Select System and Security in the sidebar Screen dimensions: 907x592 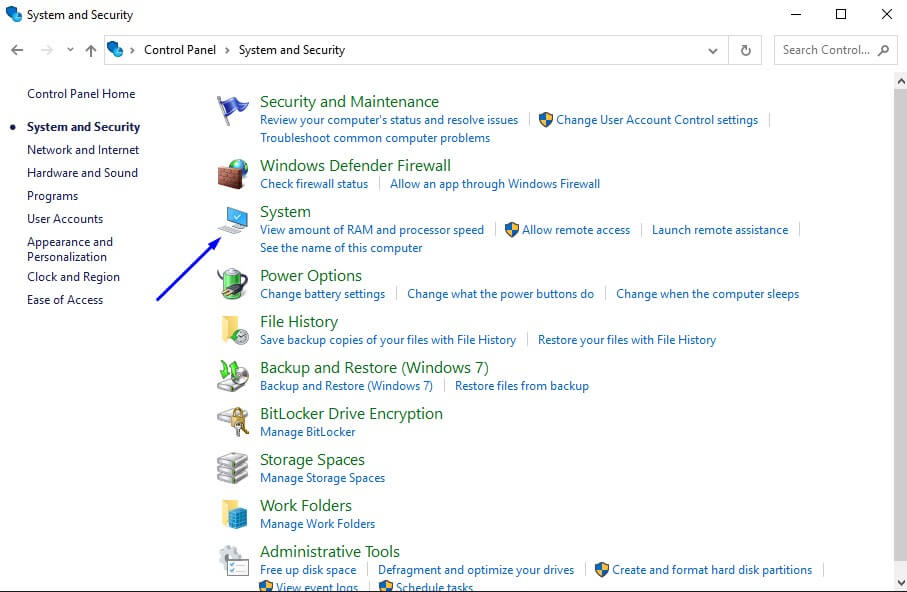coord(83,127)
